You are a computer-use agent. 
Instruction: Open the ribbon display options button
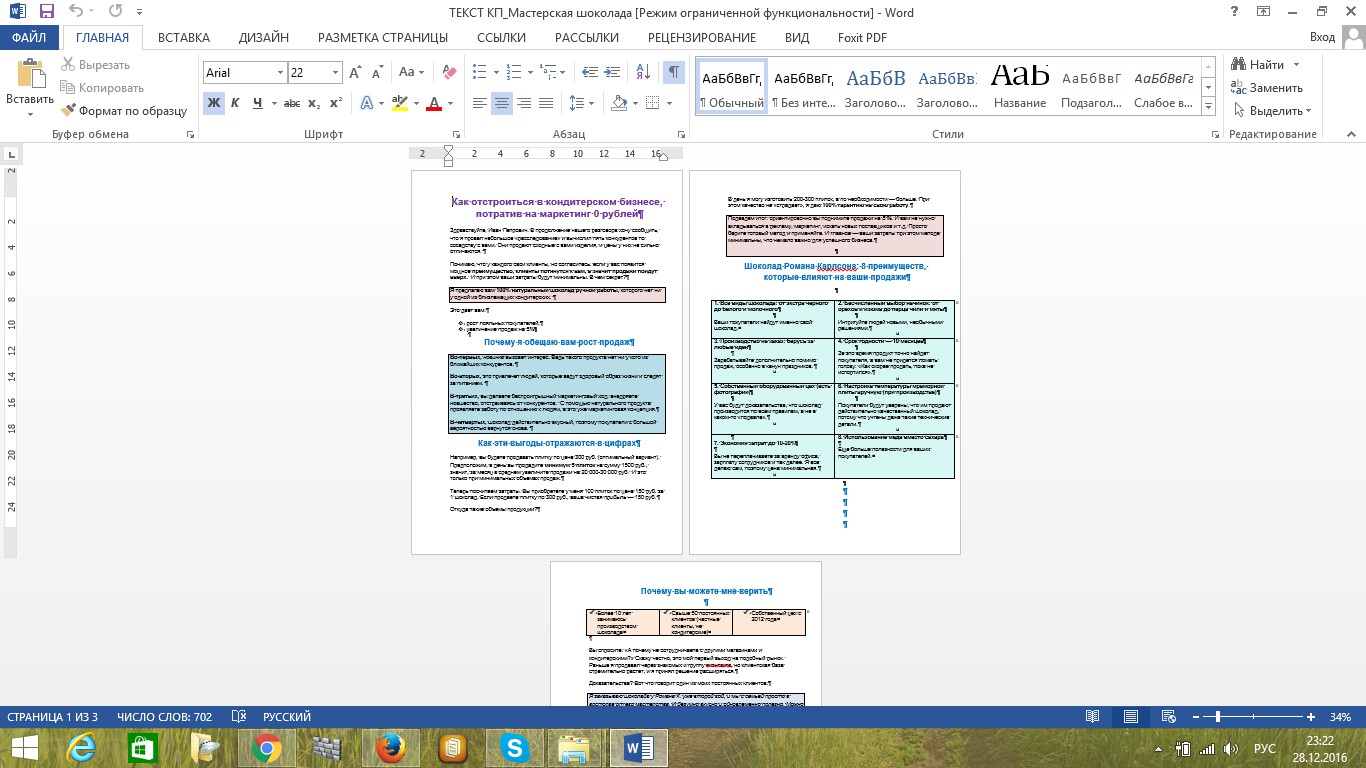pyautogui.click(x=1265, y=12)
